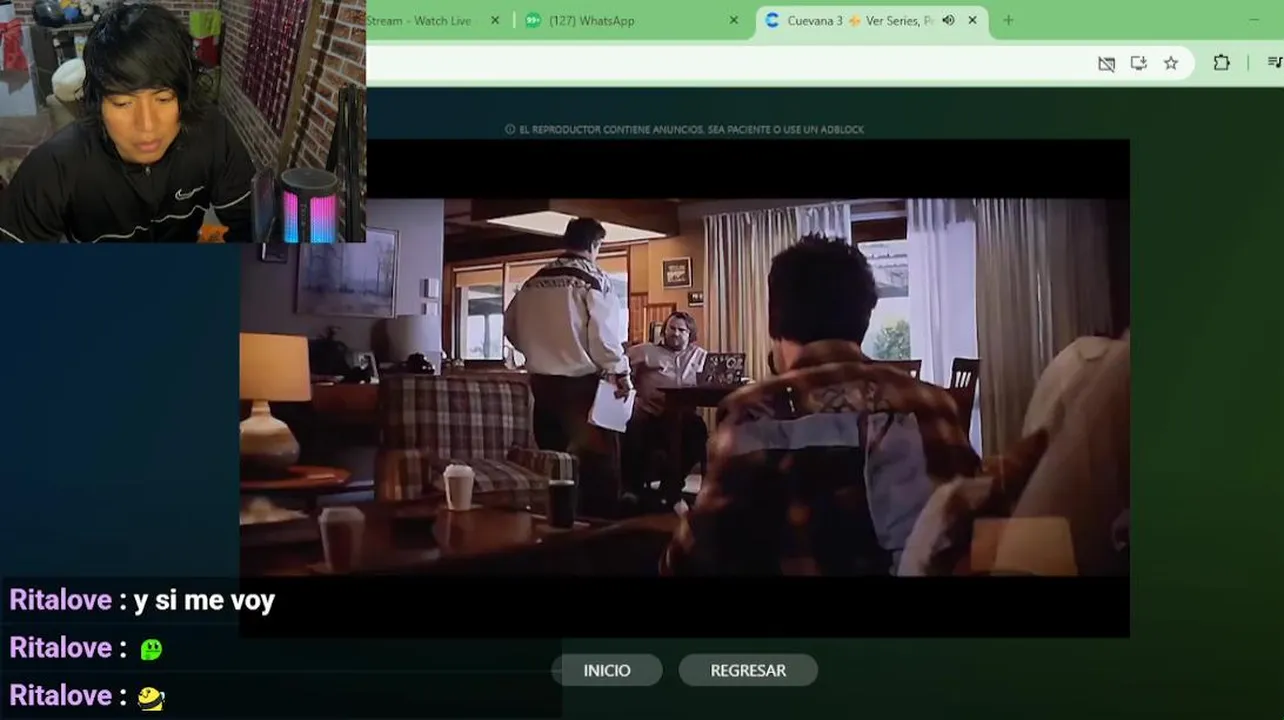Click the camera blocked icon in address bar
This screenshot has height=720, width=1284.
[x=1106, y=63]
